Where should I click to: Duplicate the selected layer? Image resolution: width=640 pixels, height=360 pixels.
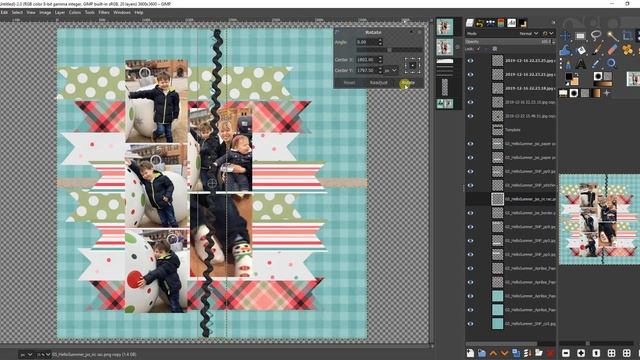tap(516, 353)
